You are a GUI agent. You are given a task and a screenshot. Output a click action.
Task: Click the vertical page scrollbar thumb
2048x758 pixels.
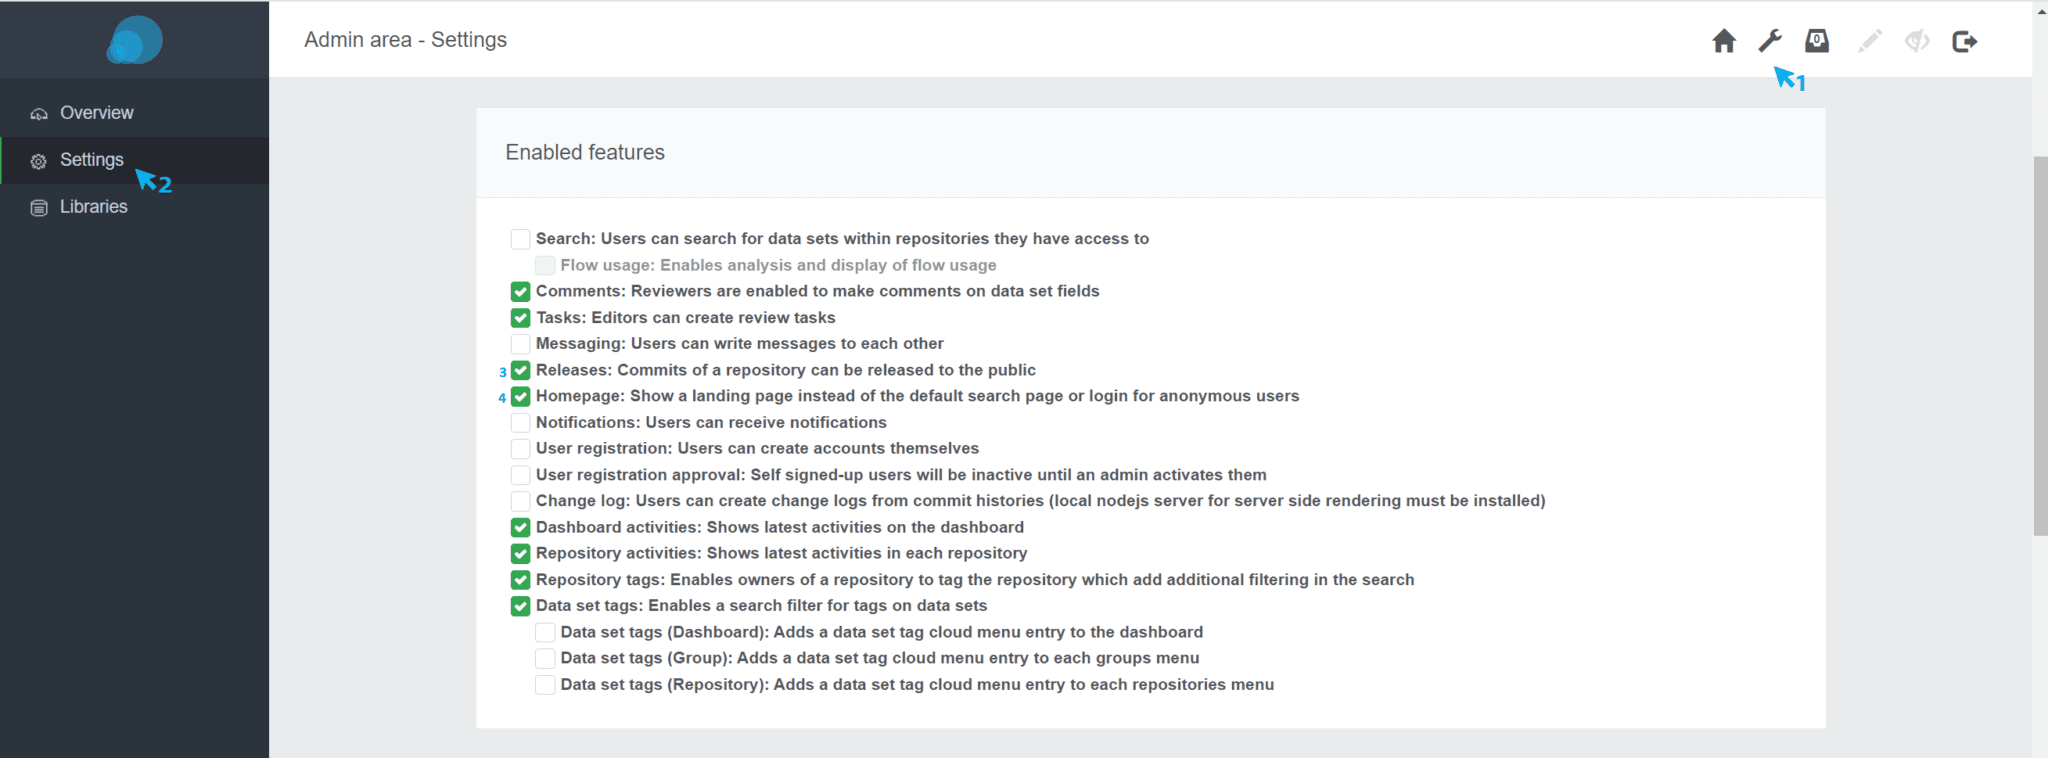[2040, 345]
